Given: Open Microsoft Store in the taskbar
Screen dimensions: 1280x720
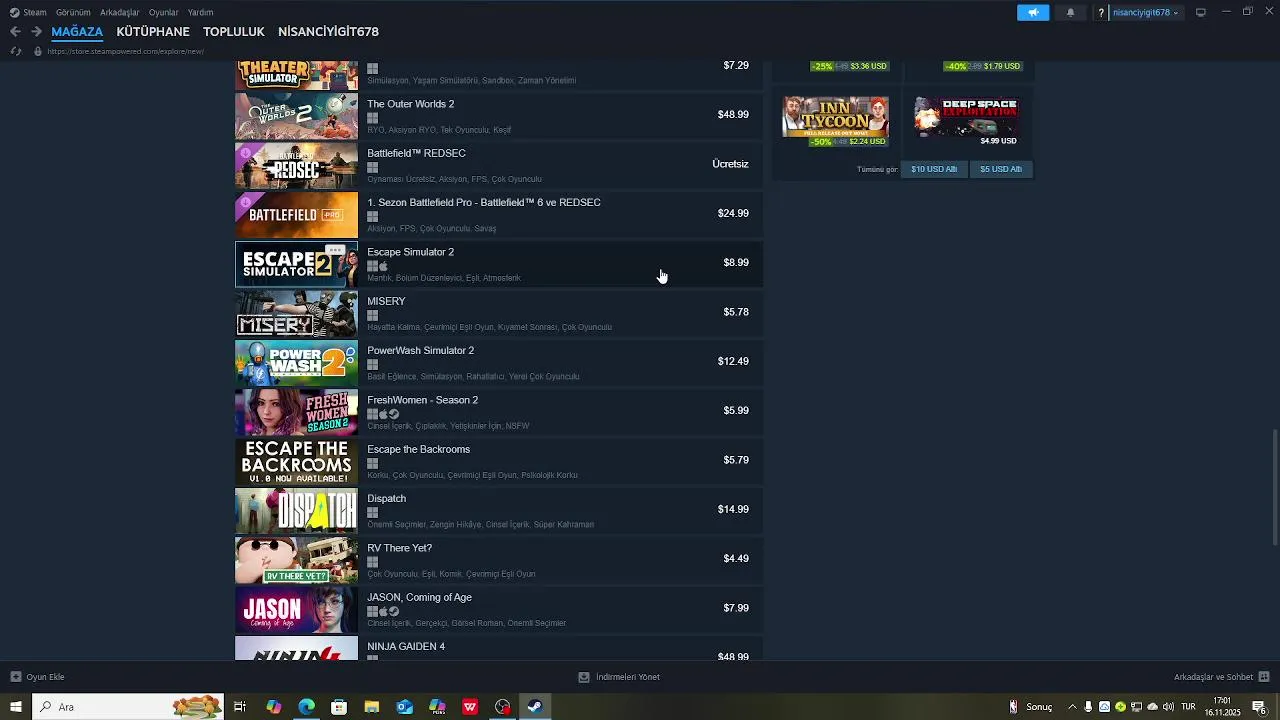Looking at the screenshot, I should [x=339, y=707].
